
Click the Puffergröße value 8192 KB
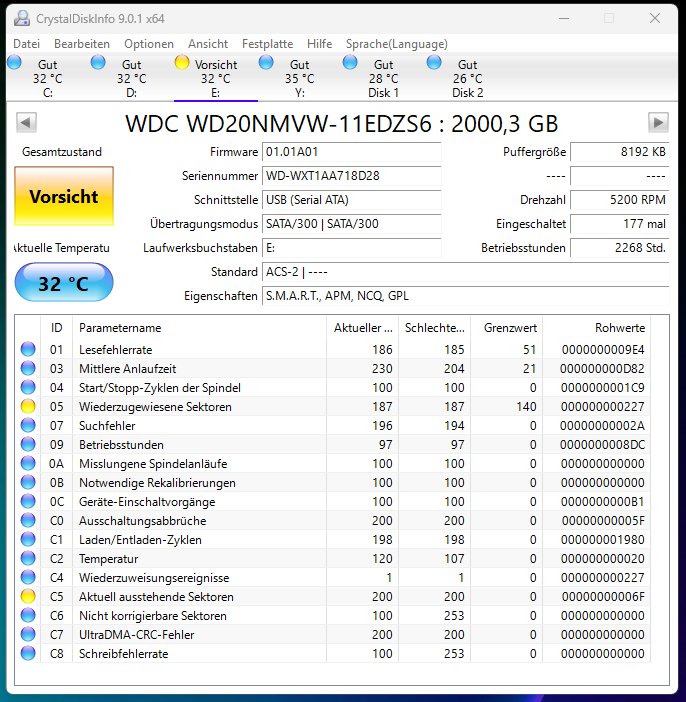coord(620,152)
